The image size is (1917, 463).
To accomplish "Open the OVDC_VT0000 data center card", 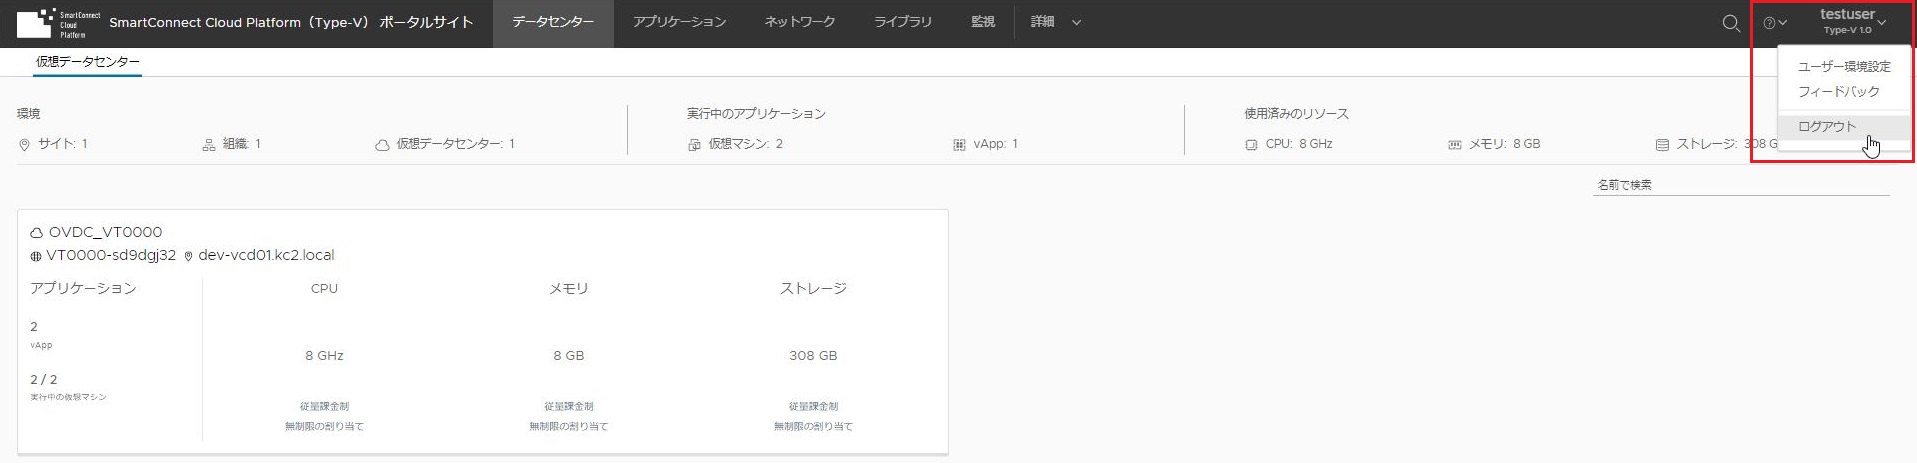I will point(482,332).
